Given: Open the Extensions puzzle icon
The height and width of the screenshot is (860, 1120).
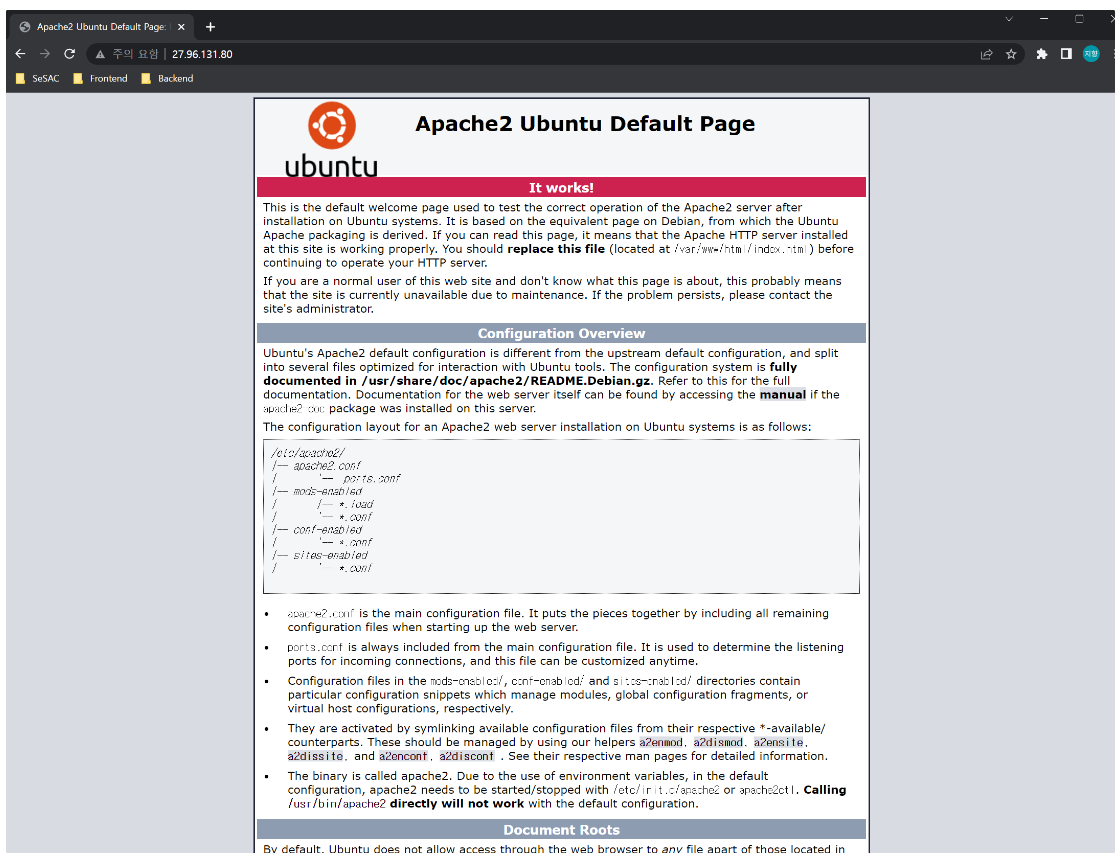Looking at the screenshot, I should (x=1041, y=54).
